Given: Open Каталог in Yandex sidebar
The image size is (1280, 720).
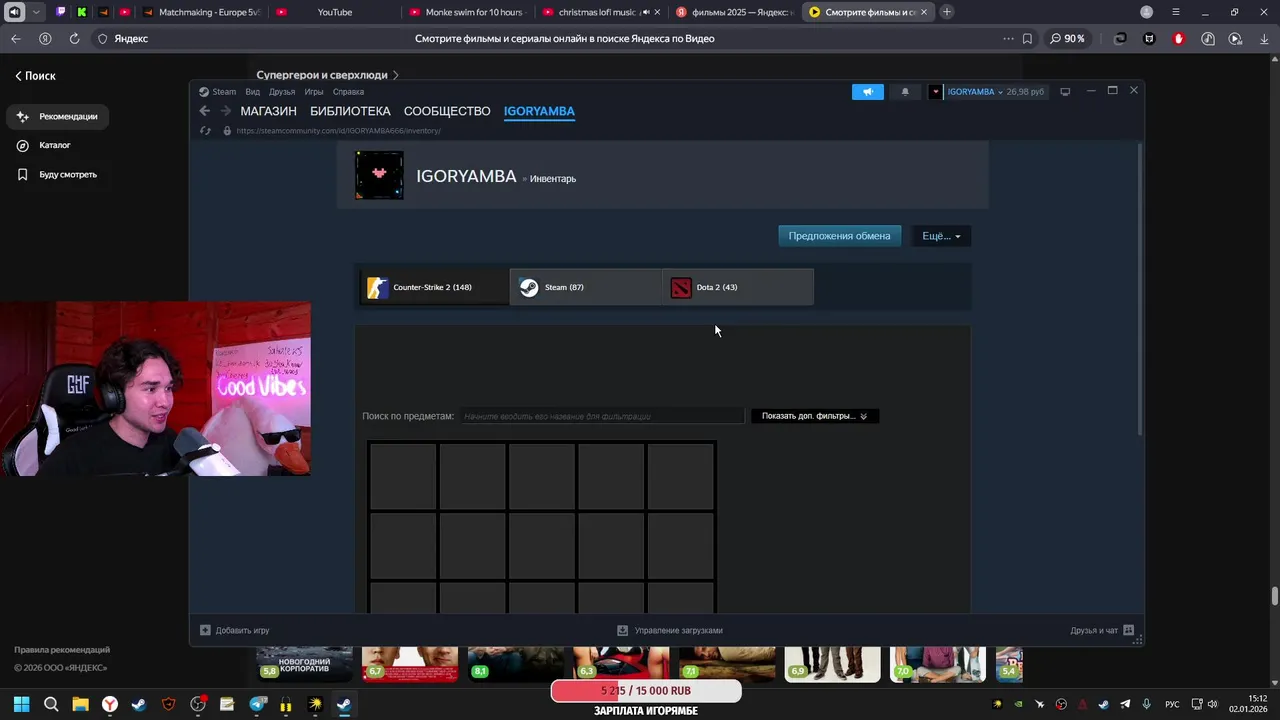Looking at the screenshot, I should click(44, 146).
